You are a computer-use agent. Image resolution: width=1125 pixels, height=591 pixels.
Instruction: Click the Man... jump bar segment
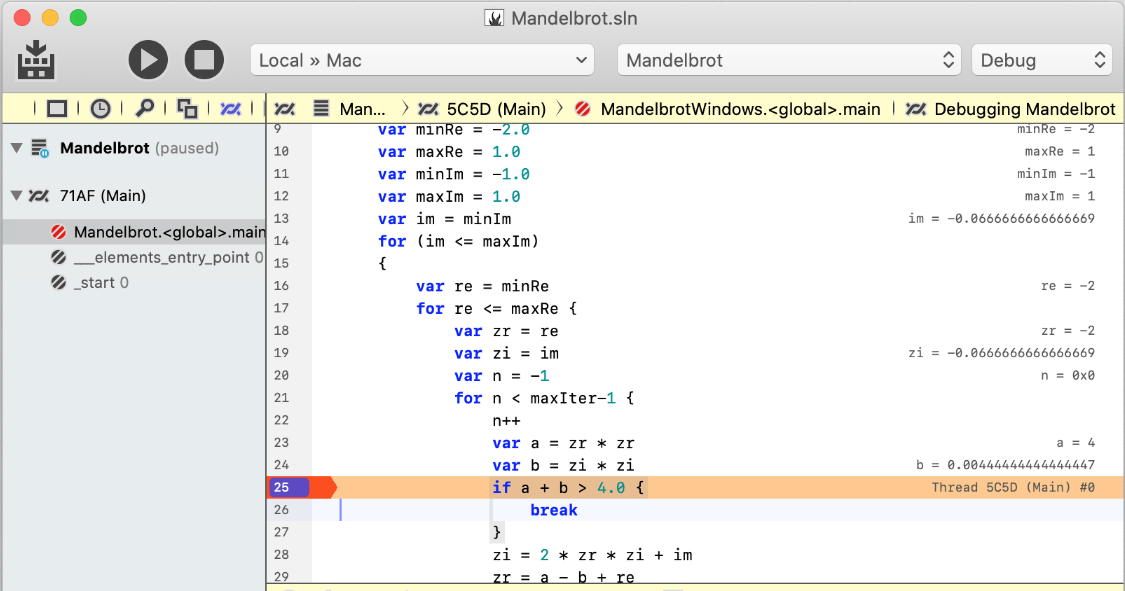pyautogui.click(x=362, y=109)
